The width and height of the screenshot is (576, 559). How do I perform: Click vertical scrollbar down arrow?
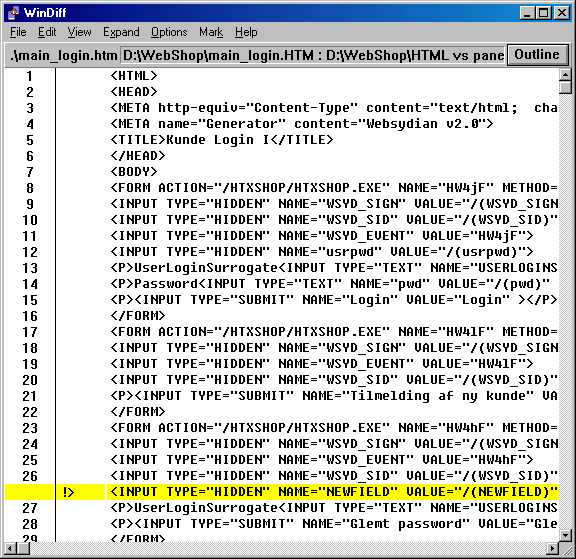coord(565,535)
